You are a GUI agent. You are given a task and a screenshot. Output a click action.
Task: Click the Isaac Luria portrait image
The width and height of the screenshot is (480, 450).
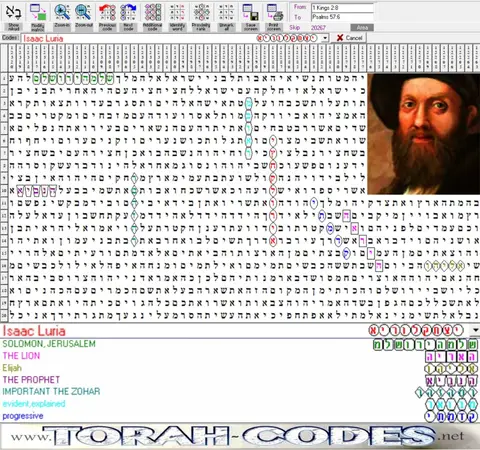click(424, 134)
